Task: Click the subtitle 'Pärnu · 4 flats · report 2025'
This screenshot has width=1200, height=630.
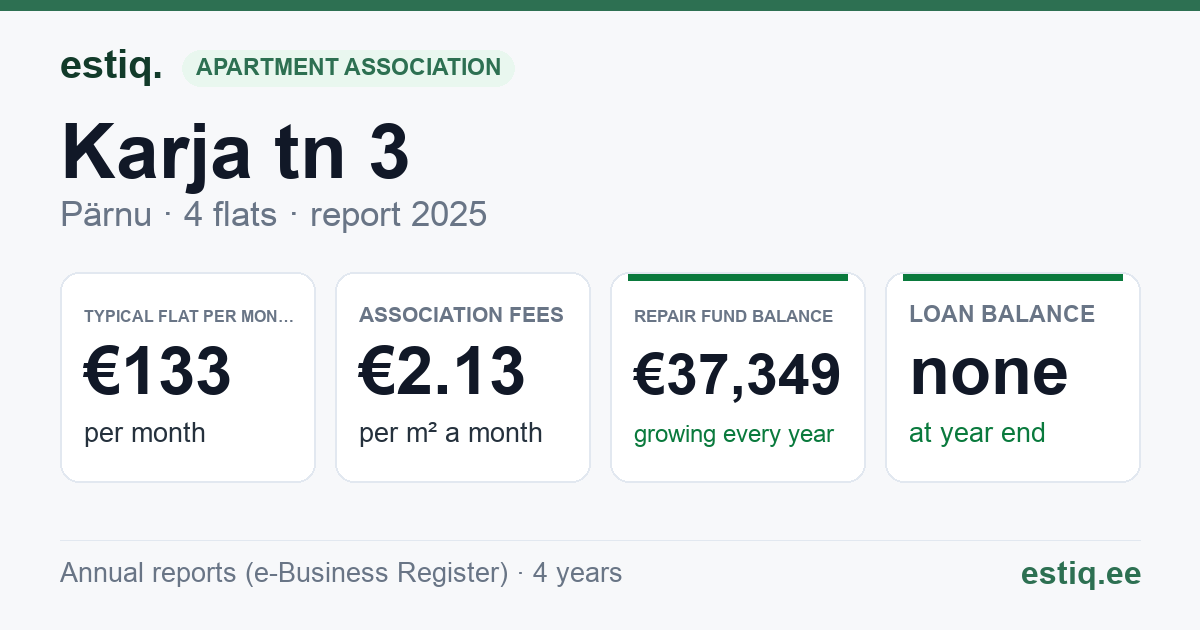Action: point(273,214)
